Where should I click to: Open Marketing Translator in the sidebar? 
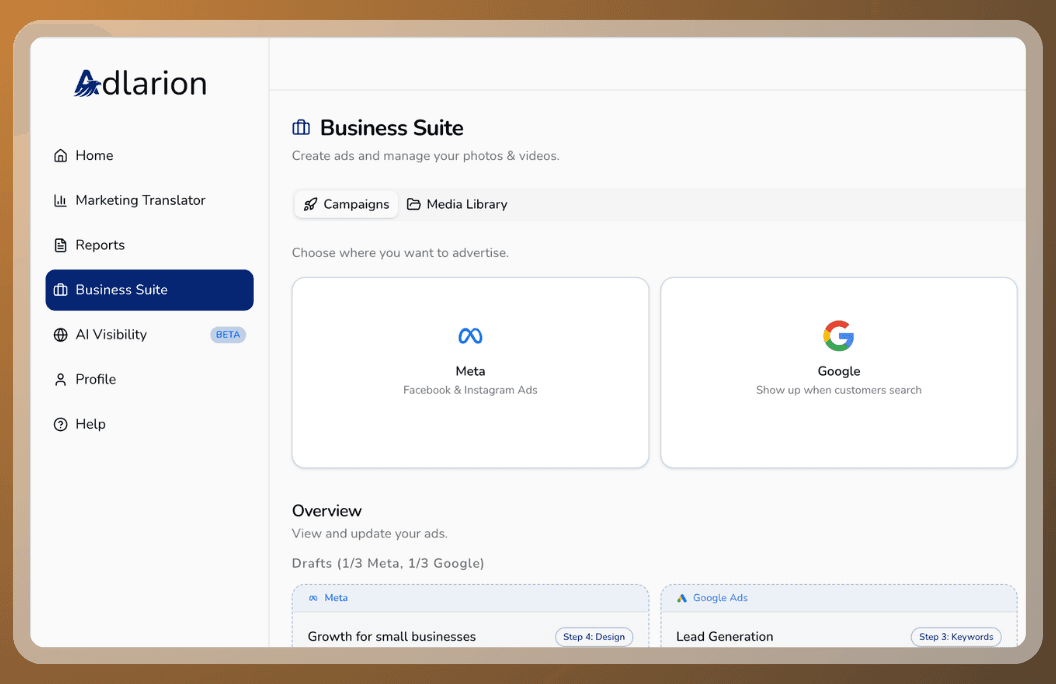150,201
